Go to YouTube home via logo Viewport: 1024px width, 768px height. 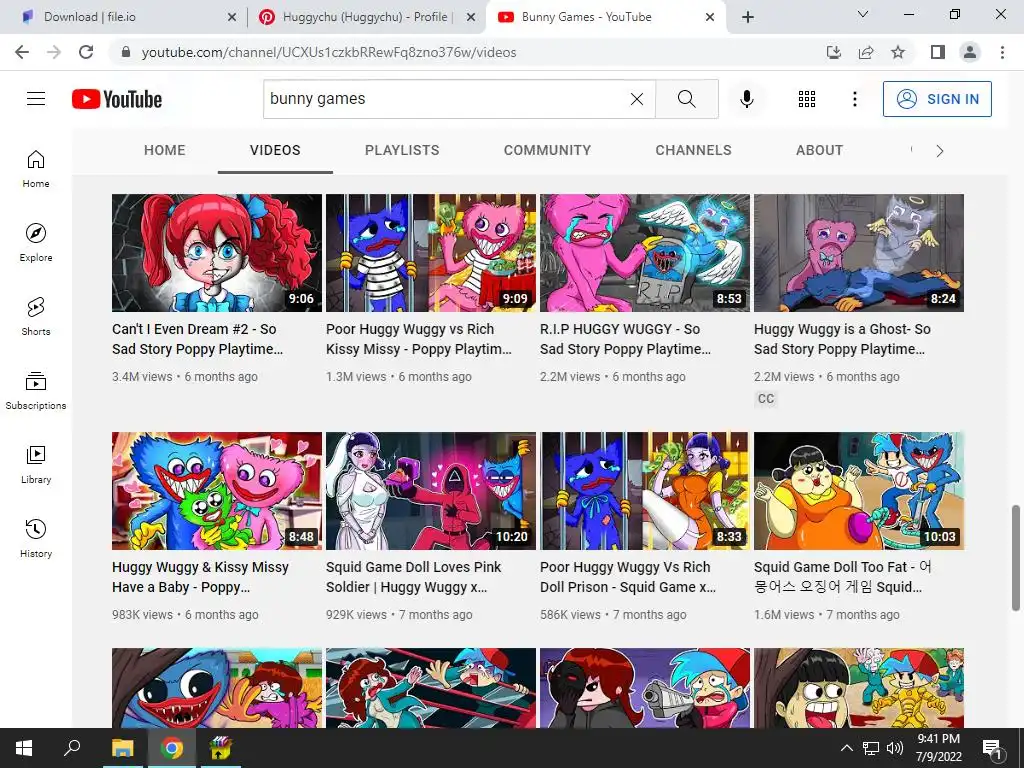coord(117,99)
